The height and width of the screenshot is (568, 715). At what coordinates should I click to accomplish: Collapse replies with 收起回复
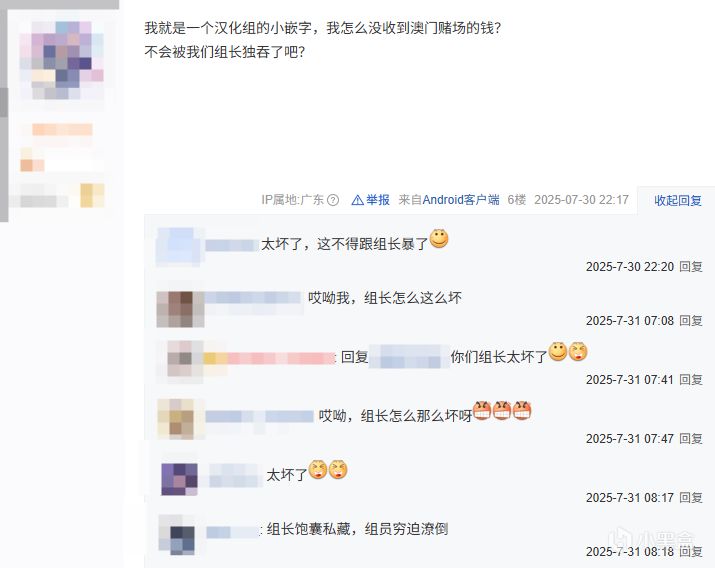pyautogui.click(x=678, y=200)
